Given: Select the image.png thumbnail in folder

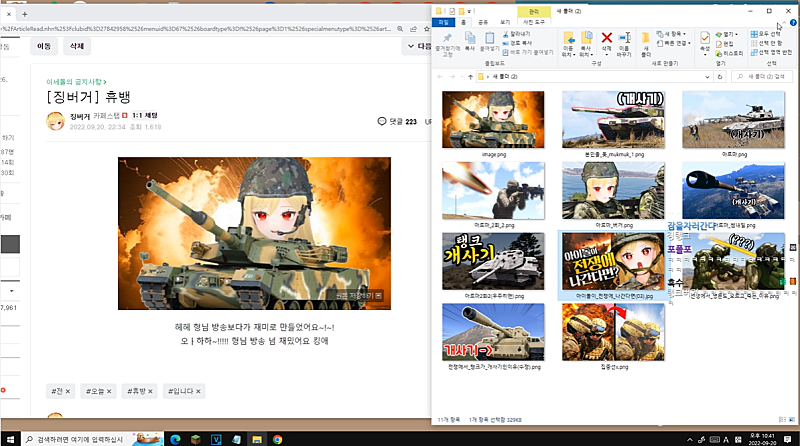Looking at the screenshot, I should pos(492,120).
